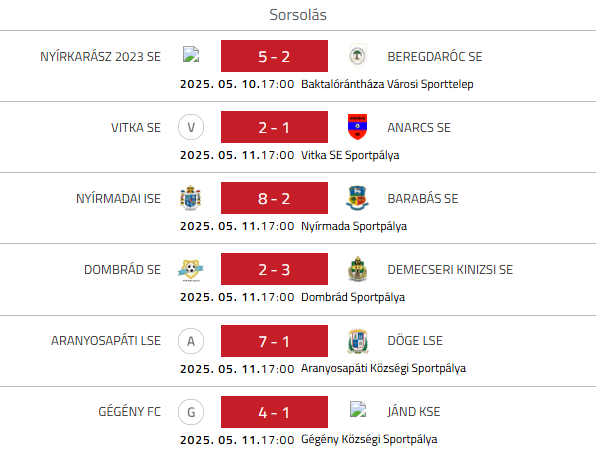Image resolution: width=597 pixels, height=464 pixels.
Task: Click the Demecseri Kinizsi SE crest
Action: pos(358,269)
